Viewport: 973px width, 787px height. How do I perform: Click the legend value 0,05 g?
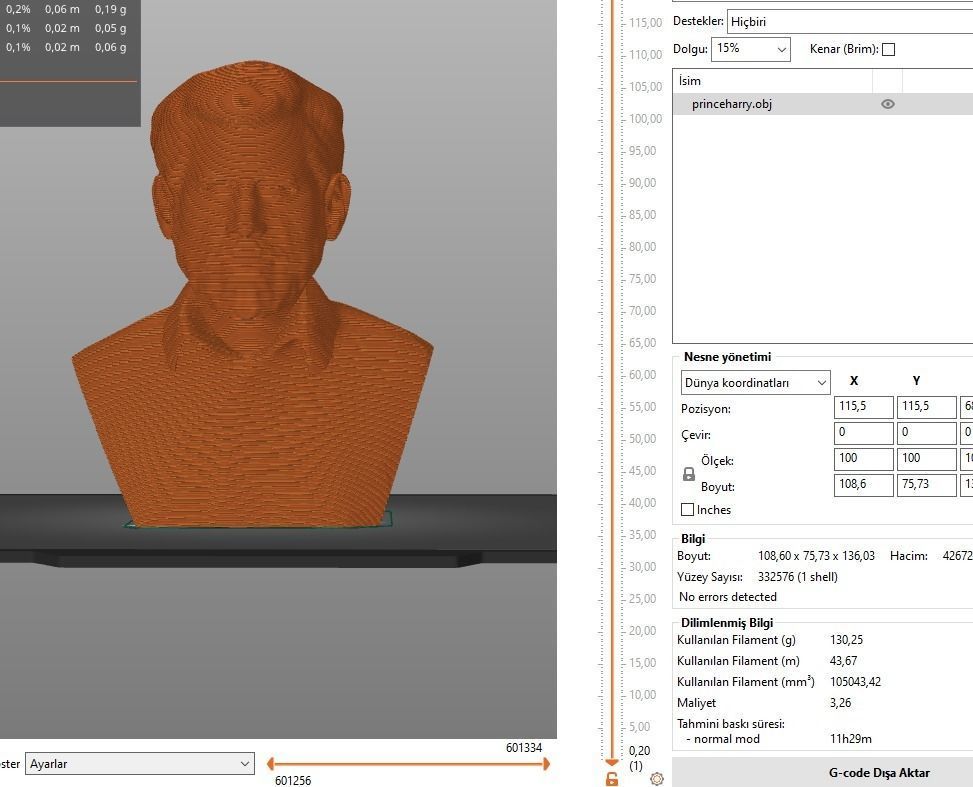pos(110,29)
